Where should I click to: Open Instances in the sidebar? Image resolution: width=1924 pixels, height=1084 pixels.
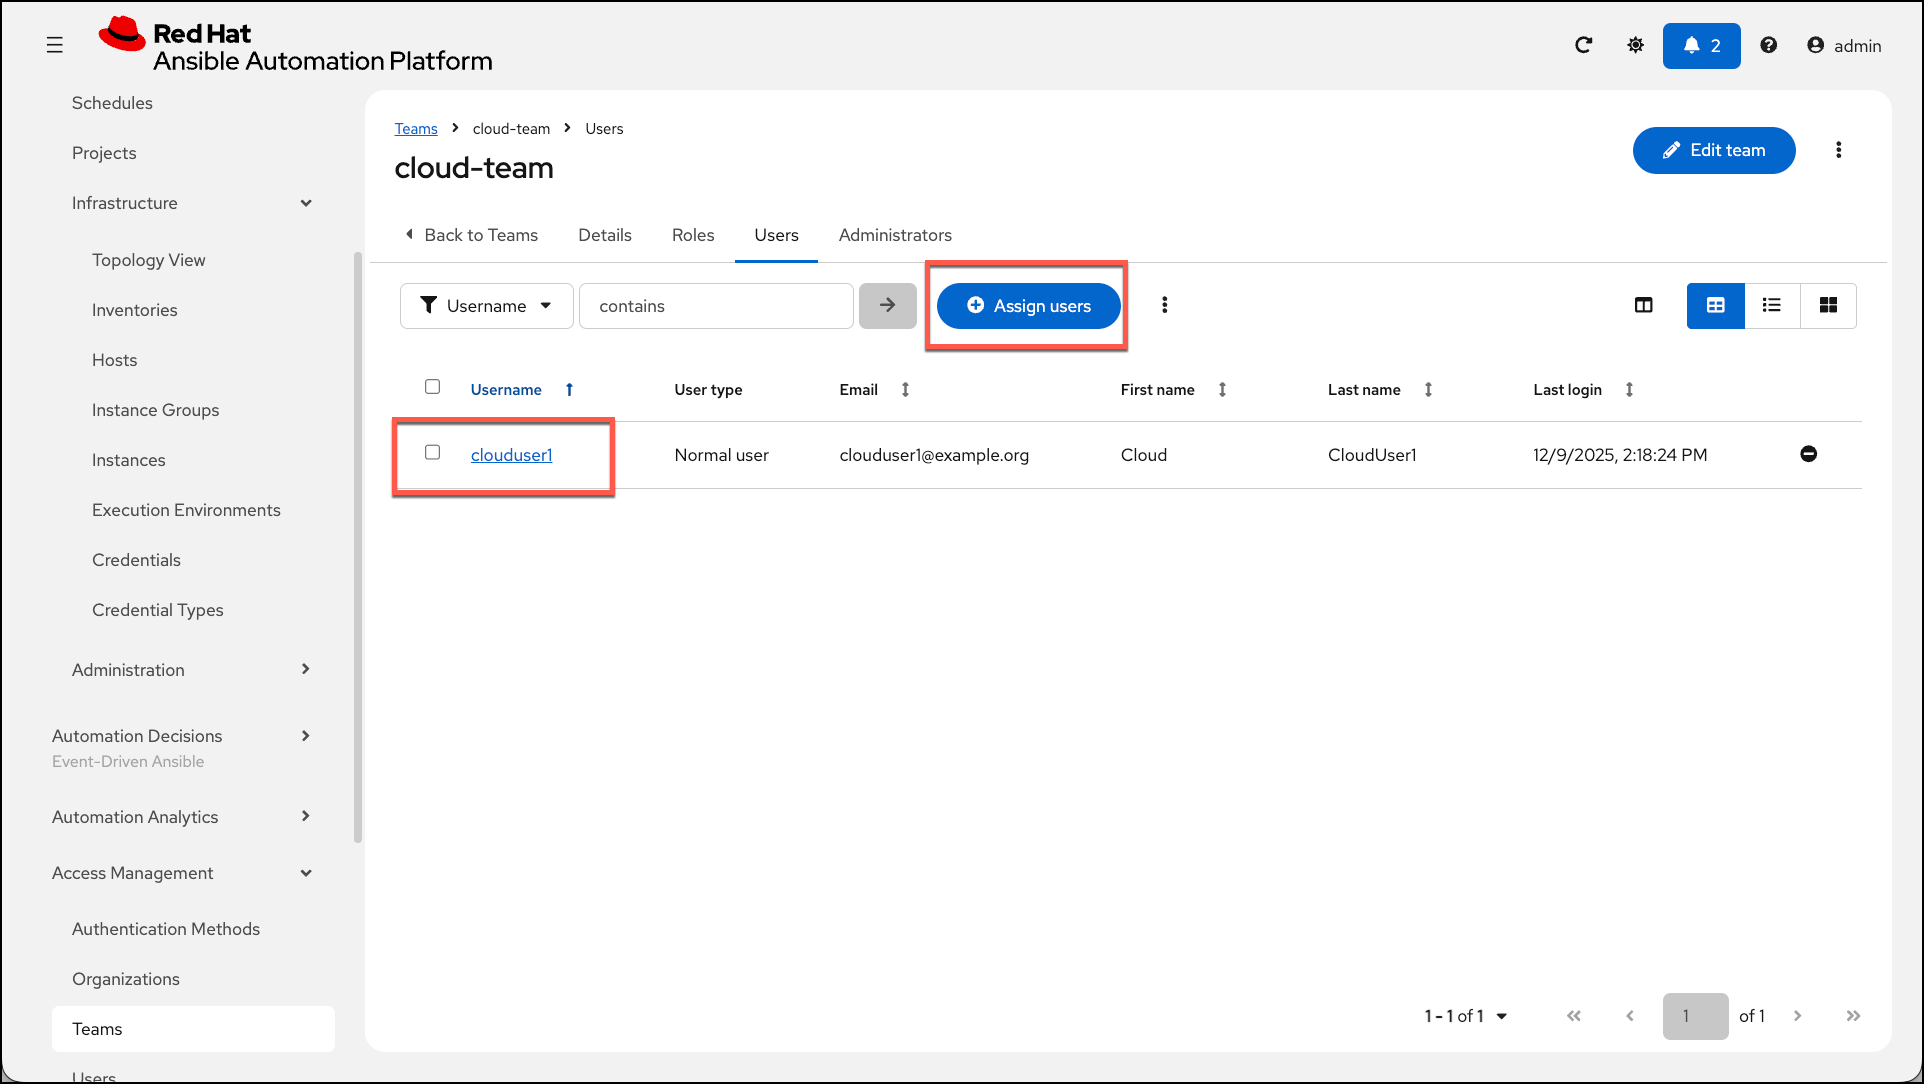(x=128, y=460)
